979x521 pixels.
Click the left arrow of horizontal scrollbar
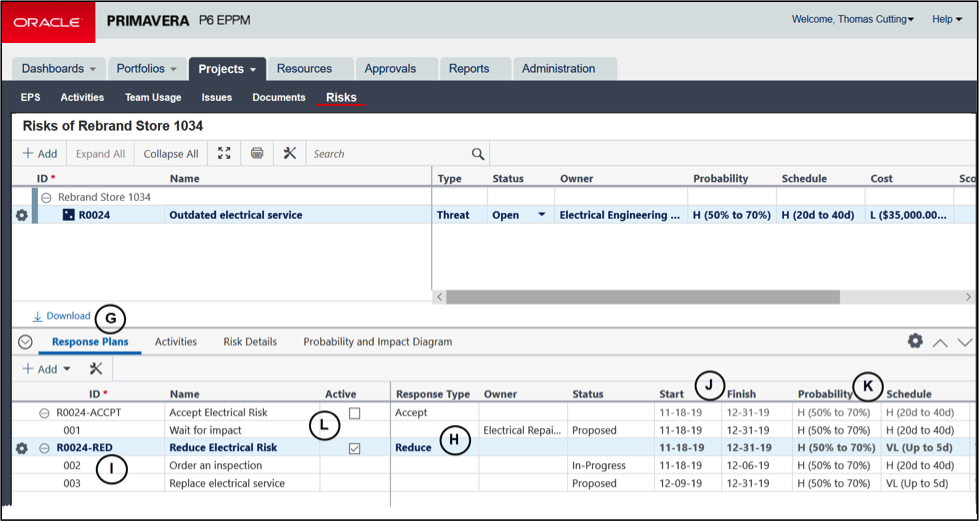(439, 297)
